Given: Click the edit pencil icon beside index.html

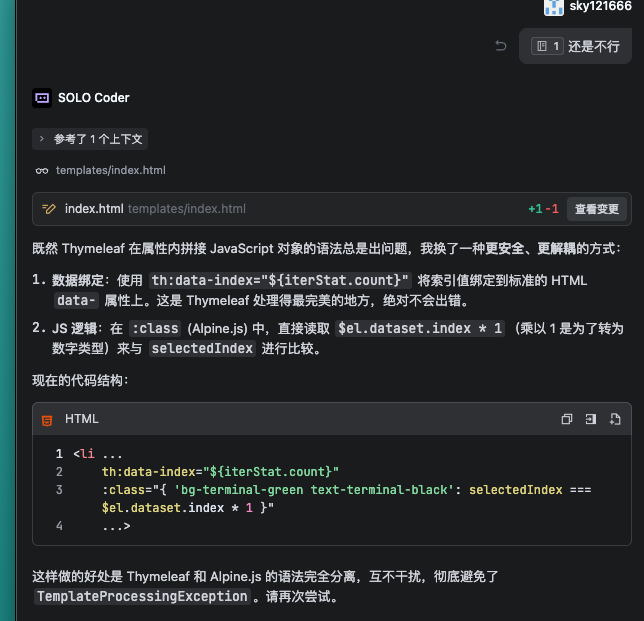Looking at the screenshot, I should pos(48,209).
